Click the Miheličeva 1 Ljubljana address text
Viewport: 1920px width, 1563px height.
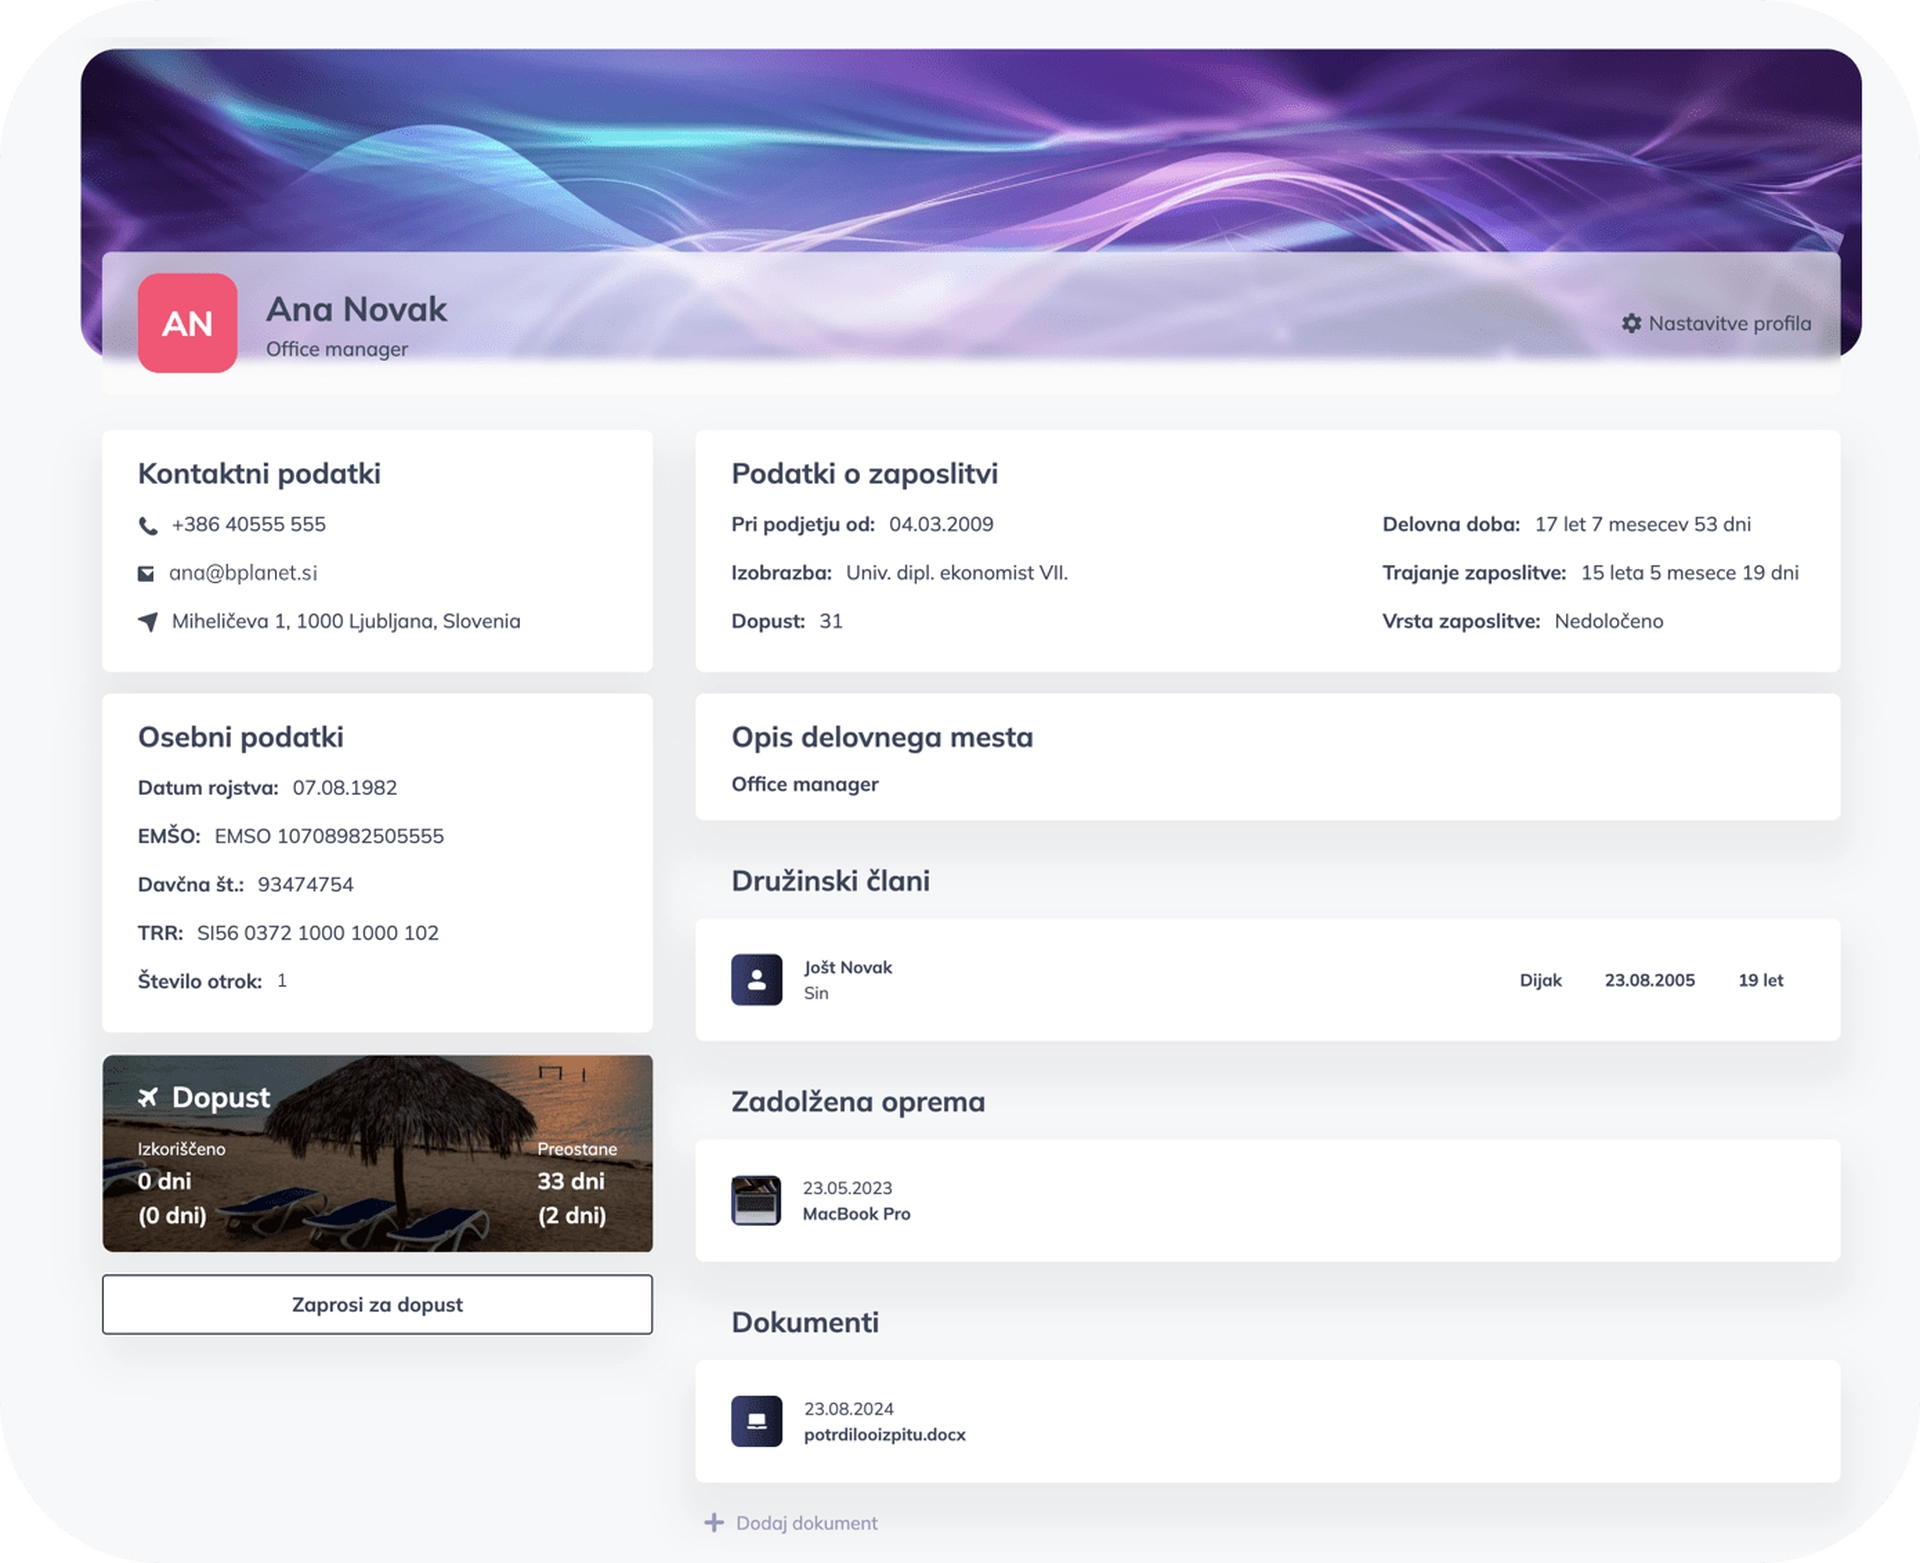(346, 621)
